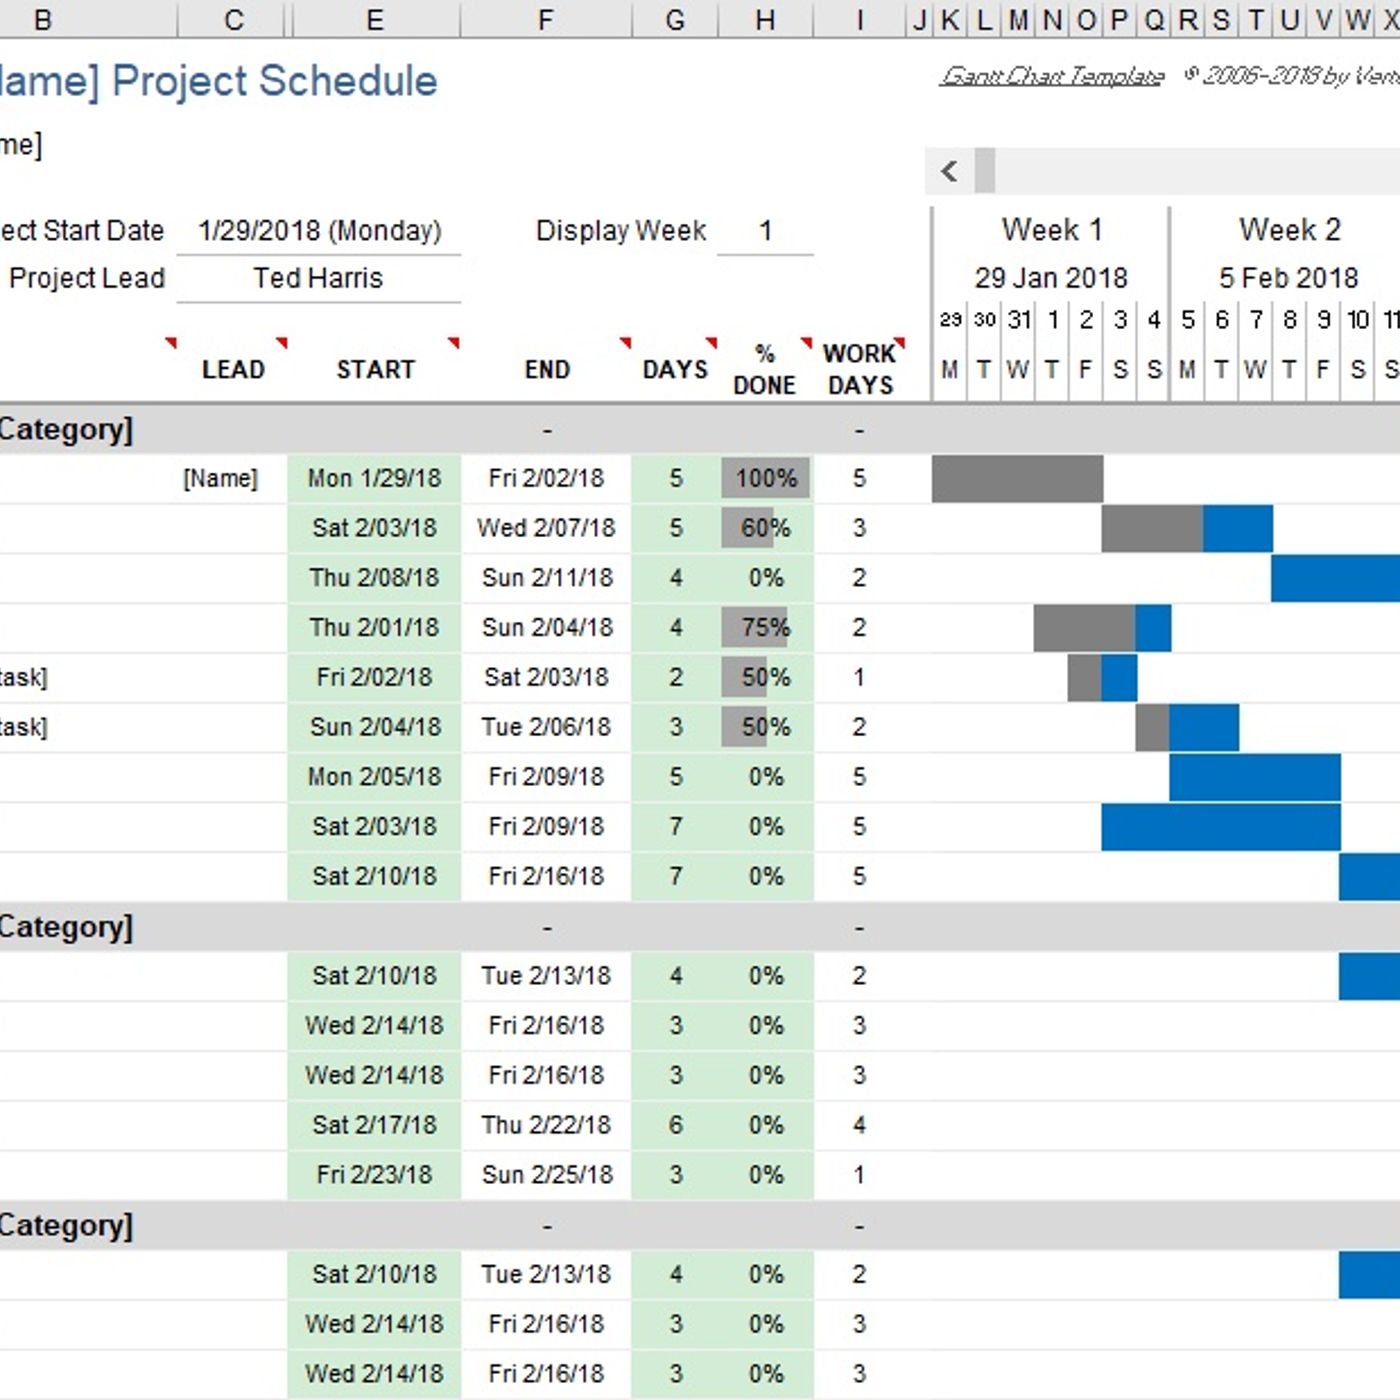The image size is (1400, 1400).
Task: Select the Sun 2/25/18 end date cell
Action: coord(546,1175)
